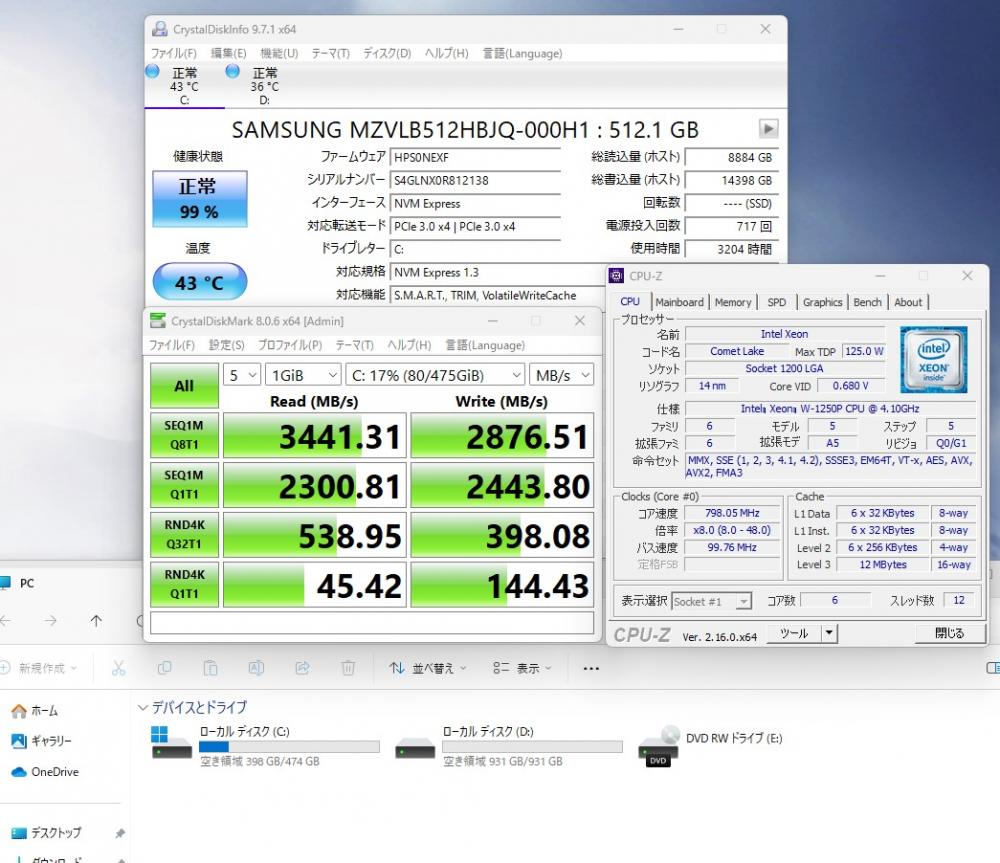Open the MB/s unit dropdown
The image size is (1000, 863).
tap(561, 375)
